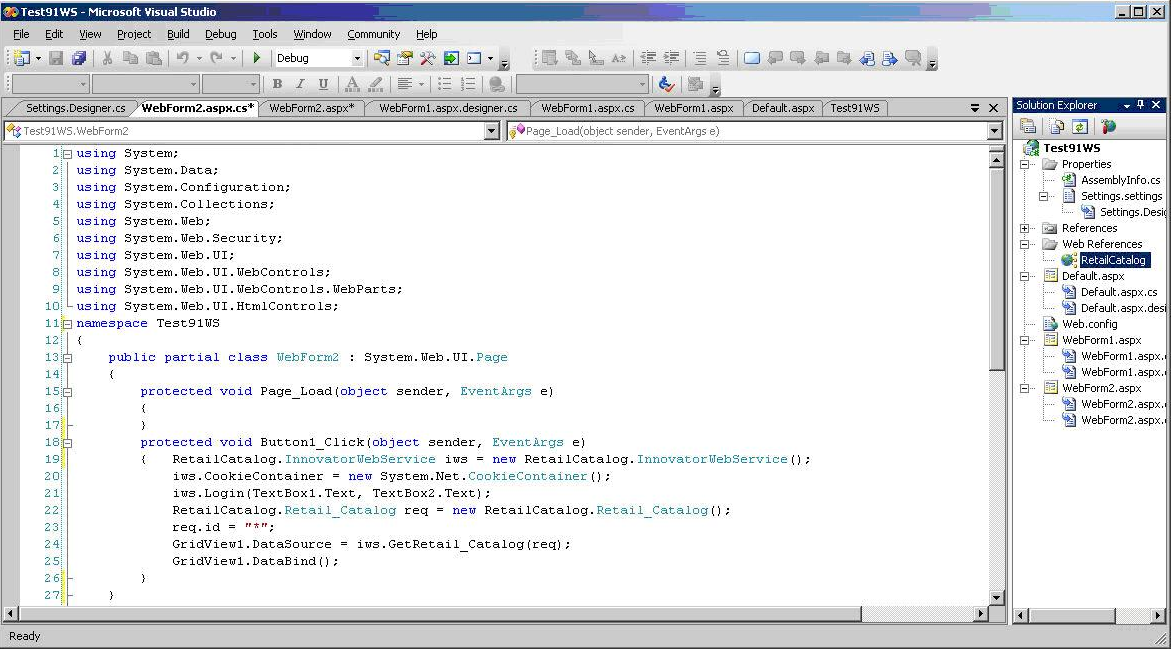This screenshot has width=1171, height=649.
Task: Click the Copy toolbar icon
Action: coord(131,58)
